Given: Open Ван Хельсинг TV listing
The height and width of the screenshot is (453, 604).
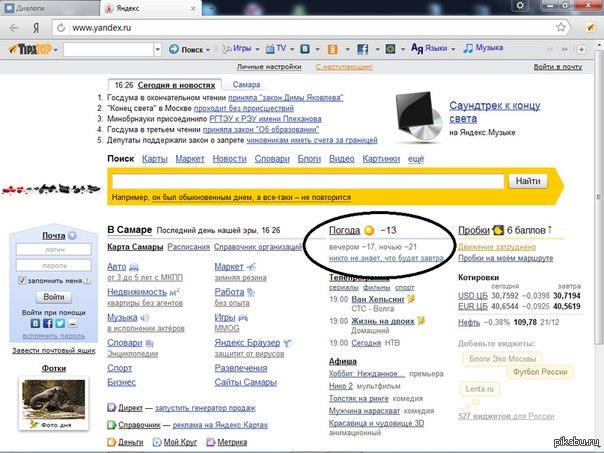Looking at the screenshot, I should 378,299.
